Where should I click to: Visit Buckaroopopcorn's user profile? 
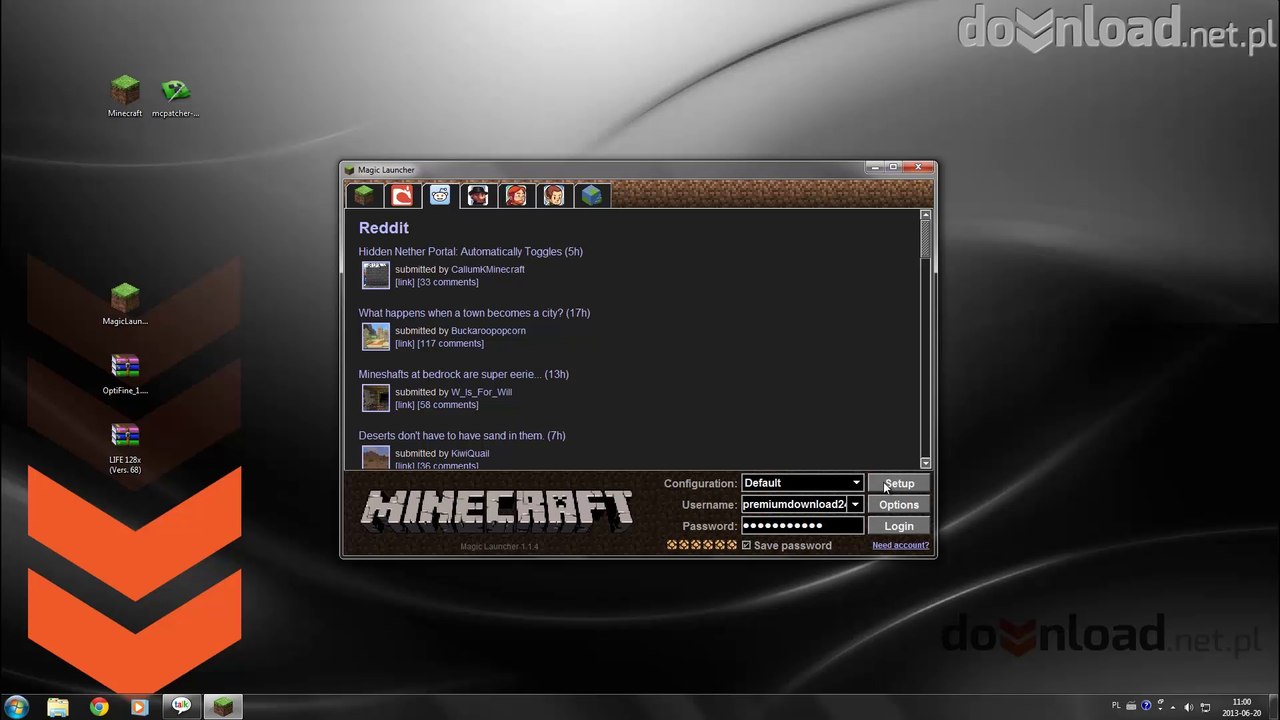(488, 331)
